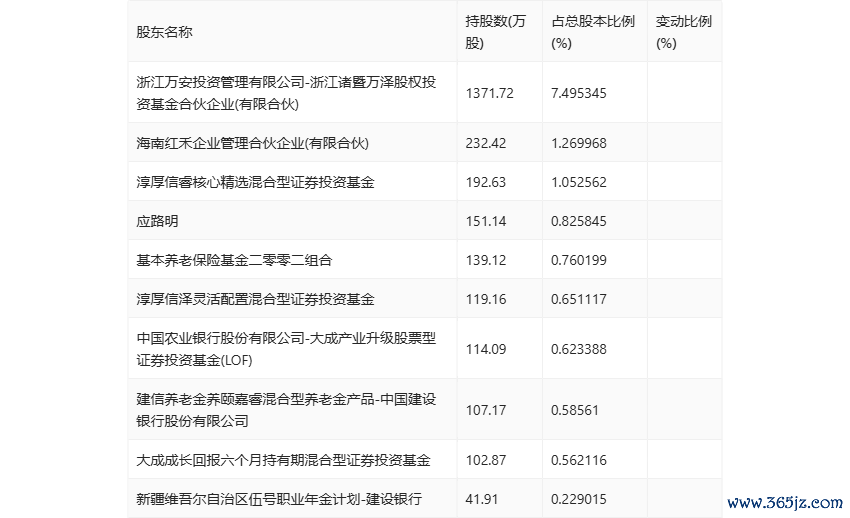Select 新疆维吾尔自治区伍号职业年金计划-建设银行 name
The width and height of the screenshot is (850, 518).
click(279, 499)
